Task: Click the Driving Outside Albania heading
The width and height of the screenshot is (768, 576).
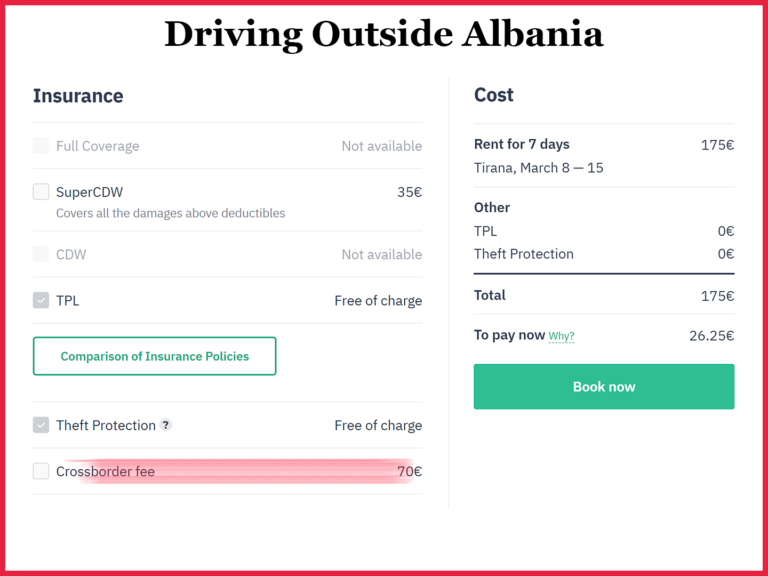Action: click(x=384, y=34)
